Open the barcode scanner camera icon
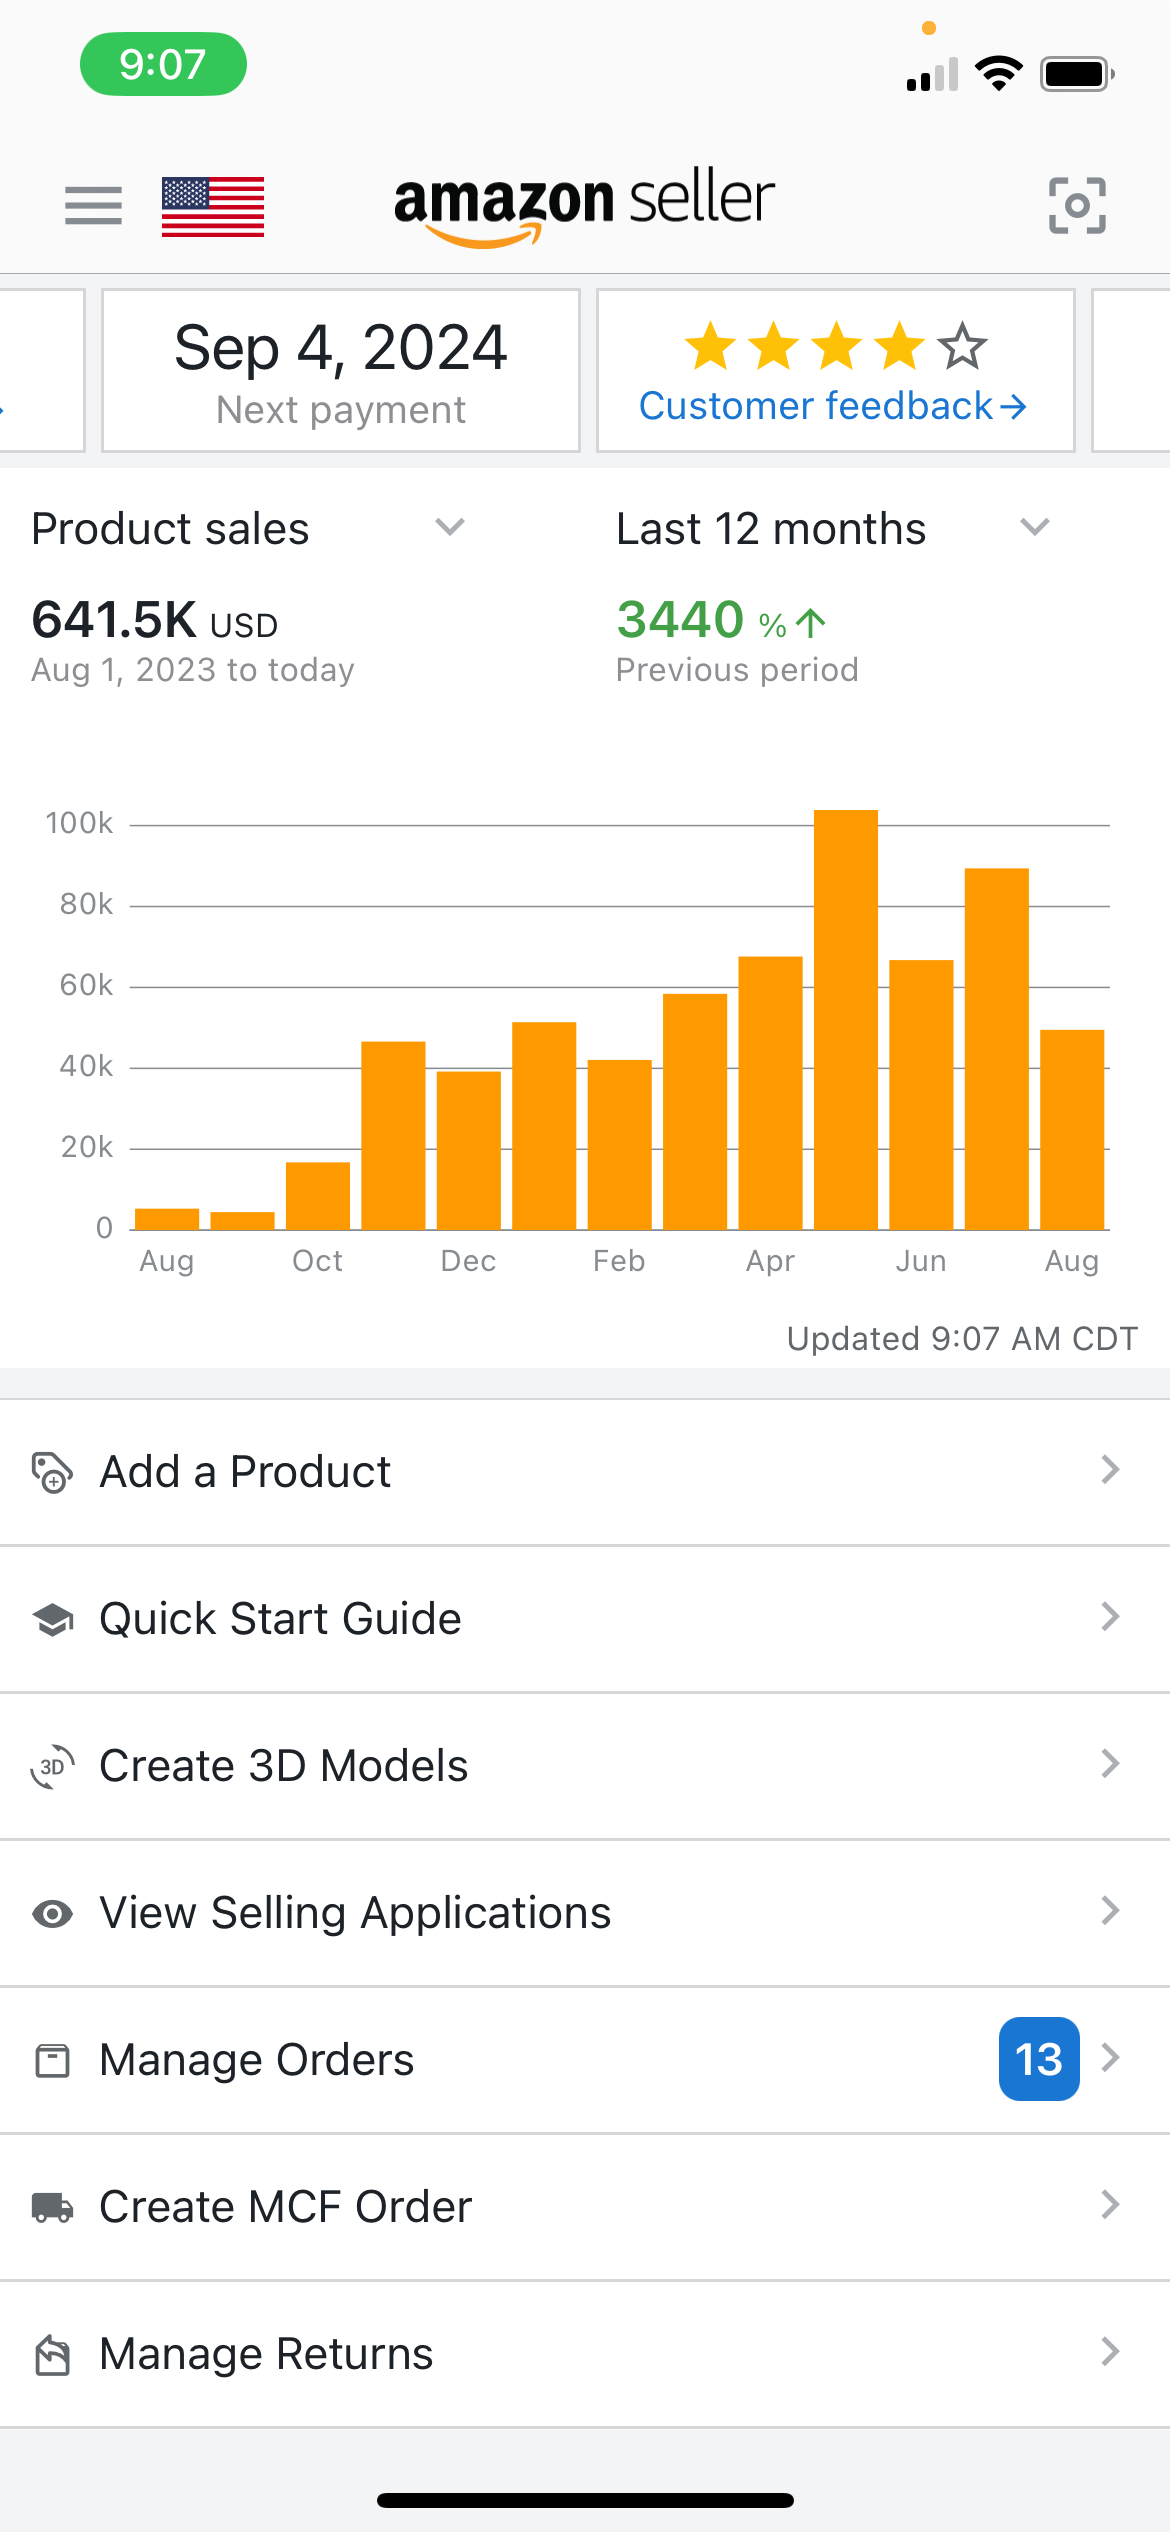This screenshot has width=1170, height=2532. point(1077,205)
